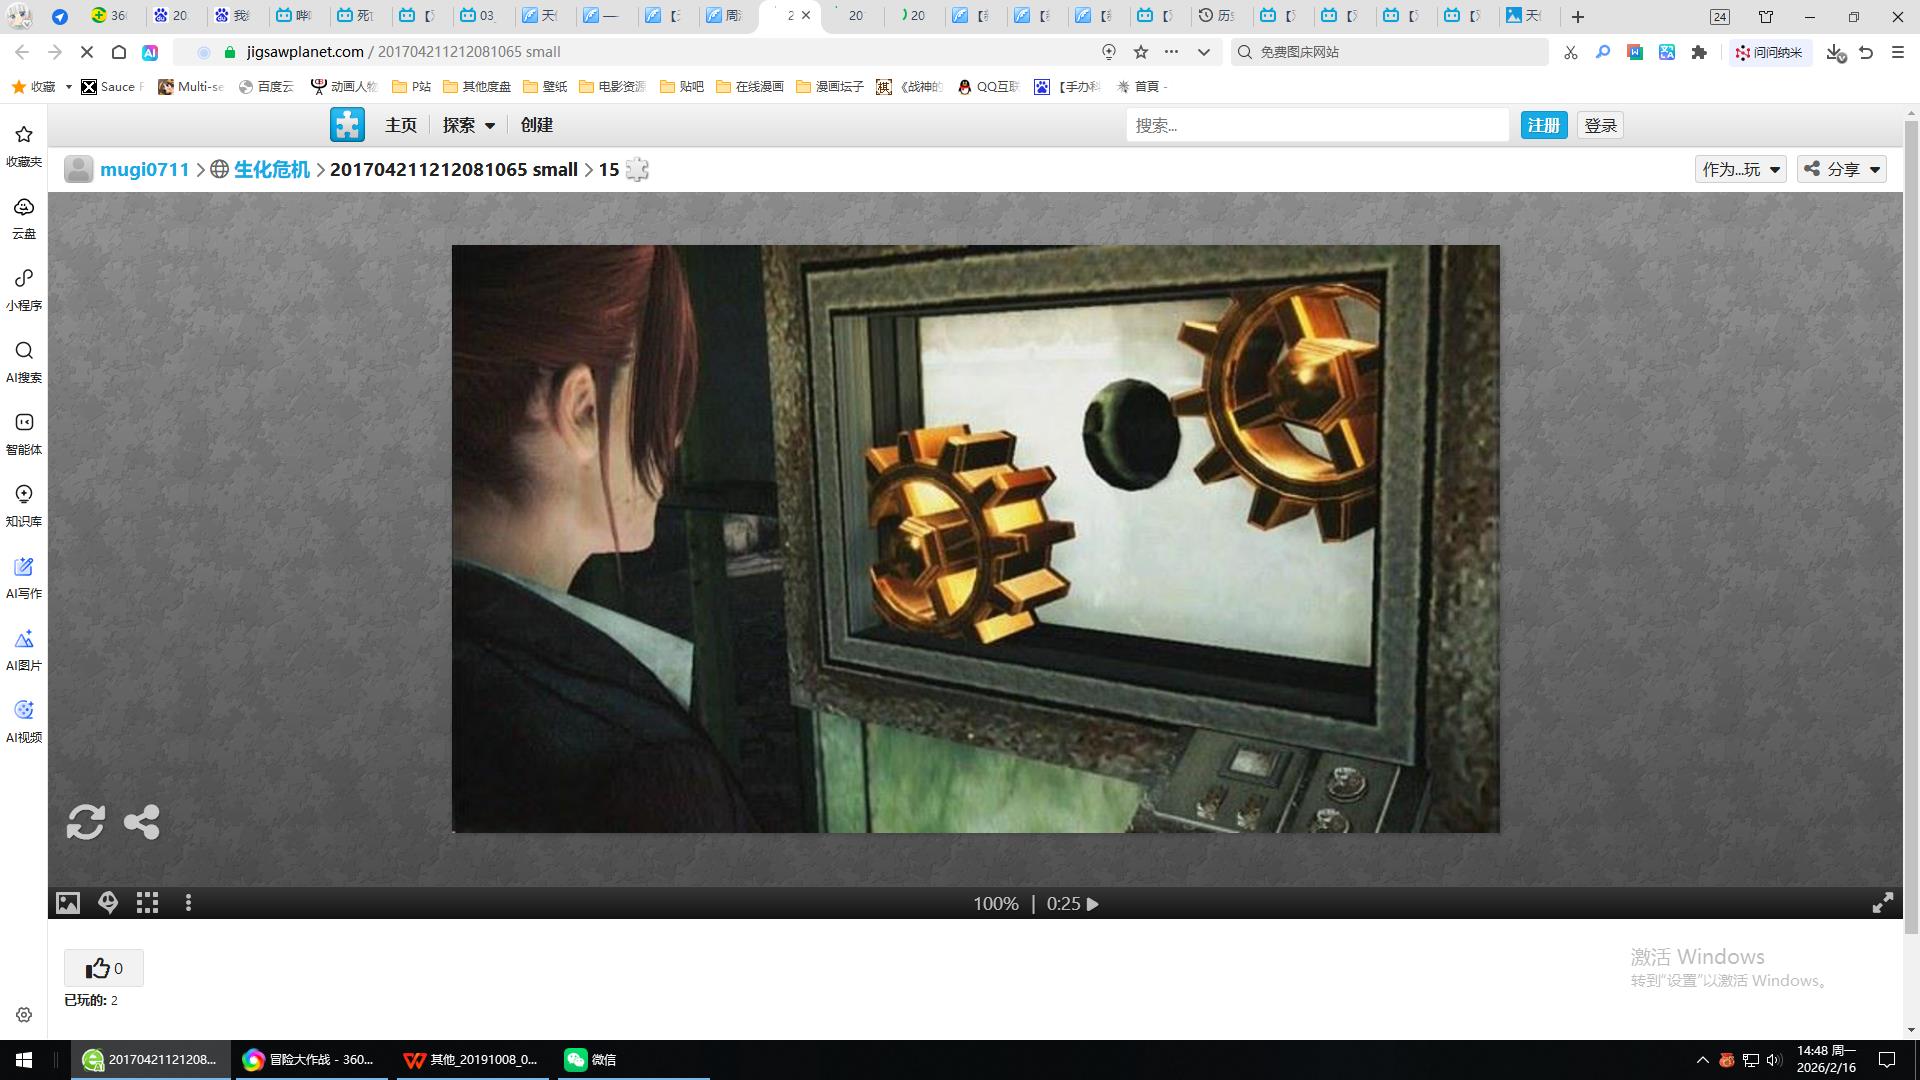1920x1080 pixels.
Task: Enter fullscreen puzzle mode
Action: coord(1882,903)
